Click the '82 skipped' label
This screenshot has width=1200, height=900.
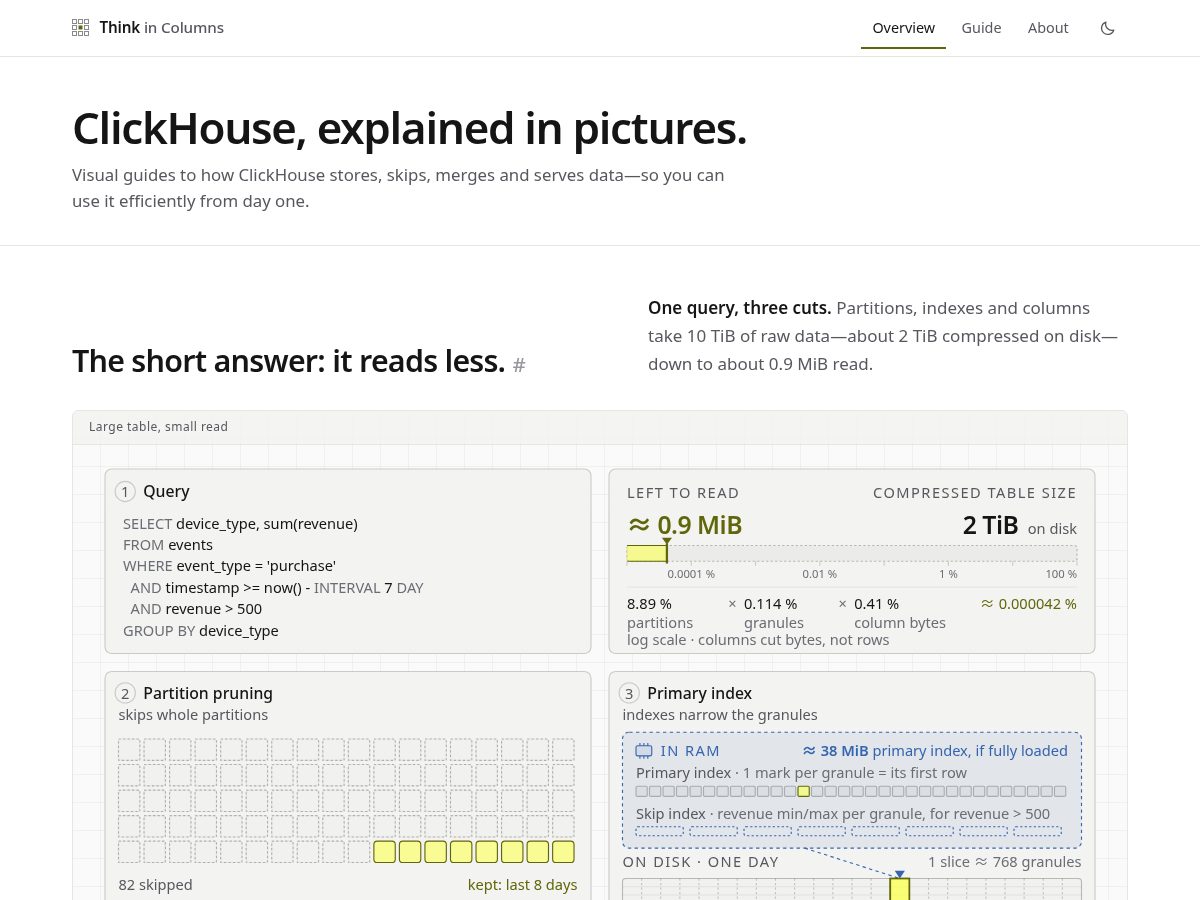coord(155,885)
